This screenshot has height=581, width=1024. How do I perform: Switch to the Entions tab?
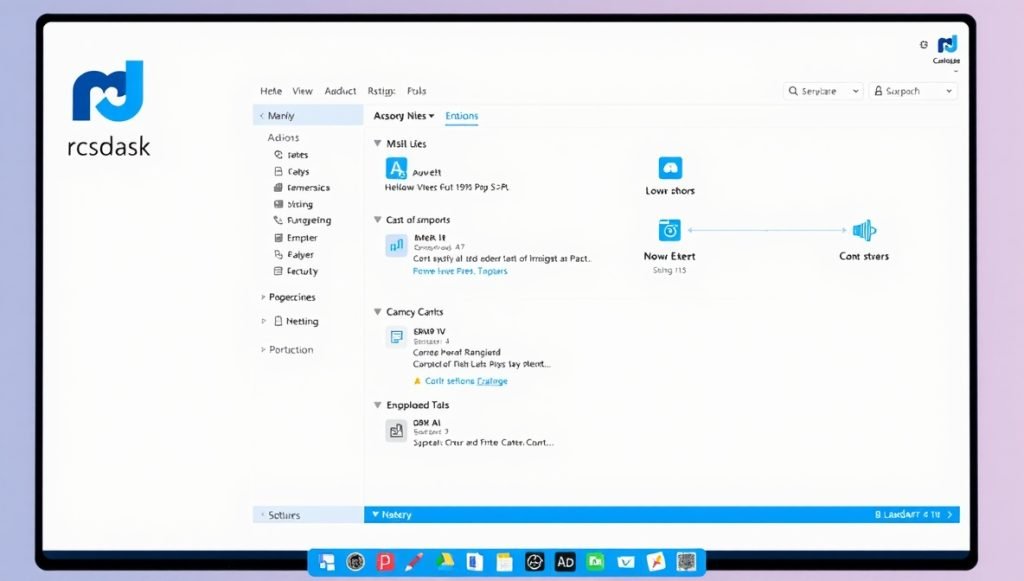point(461,116)
